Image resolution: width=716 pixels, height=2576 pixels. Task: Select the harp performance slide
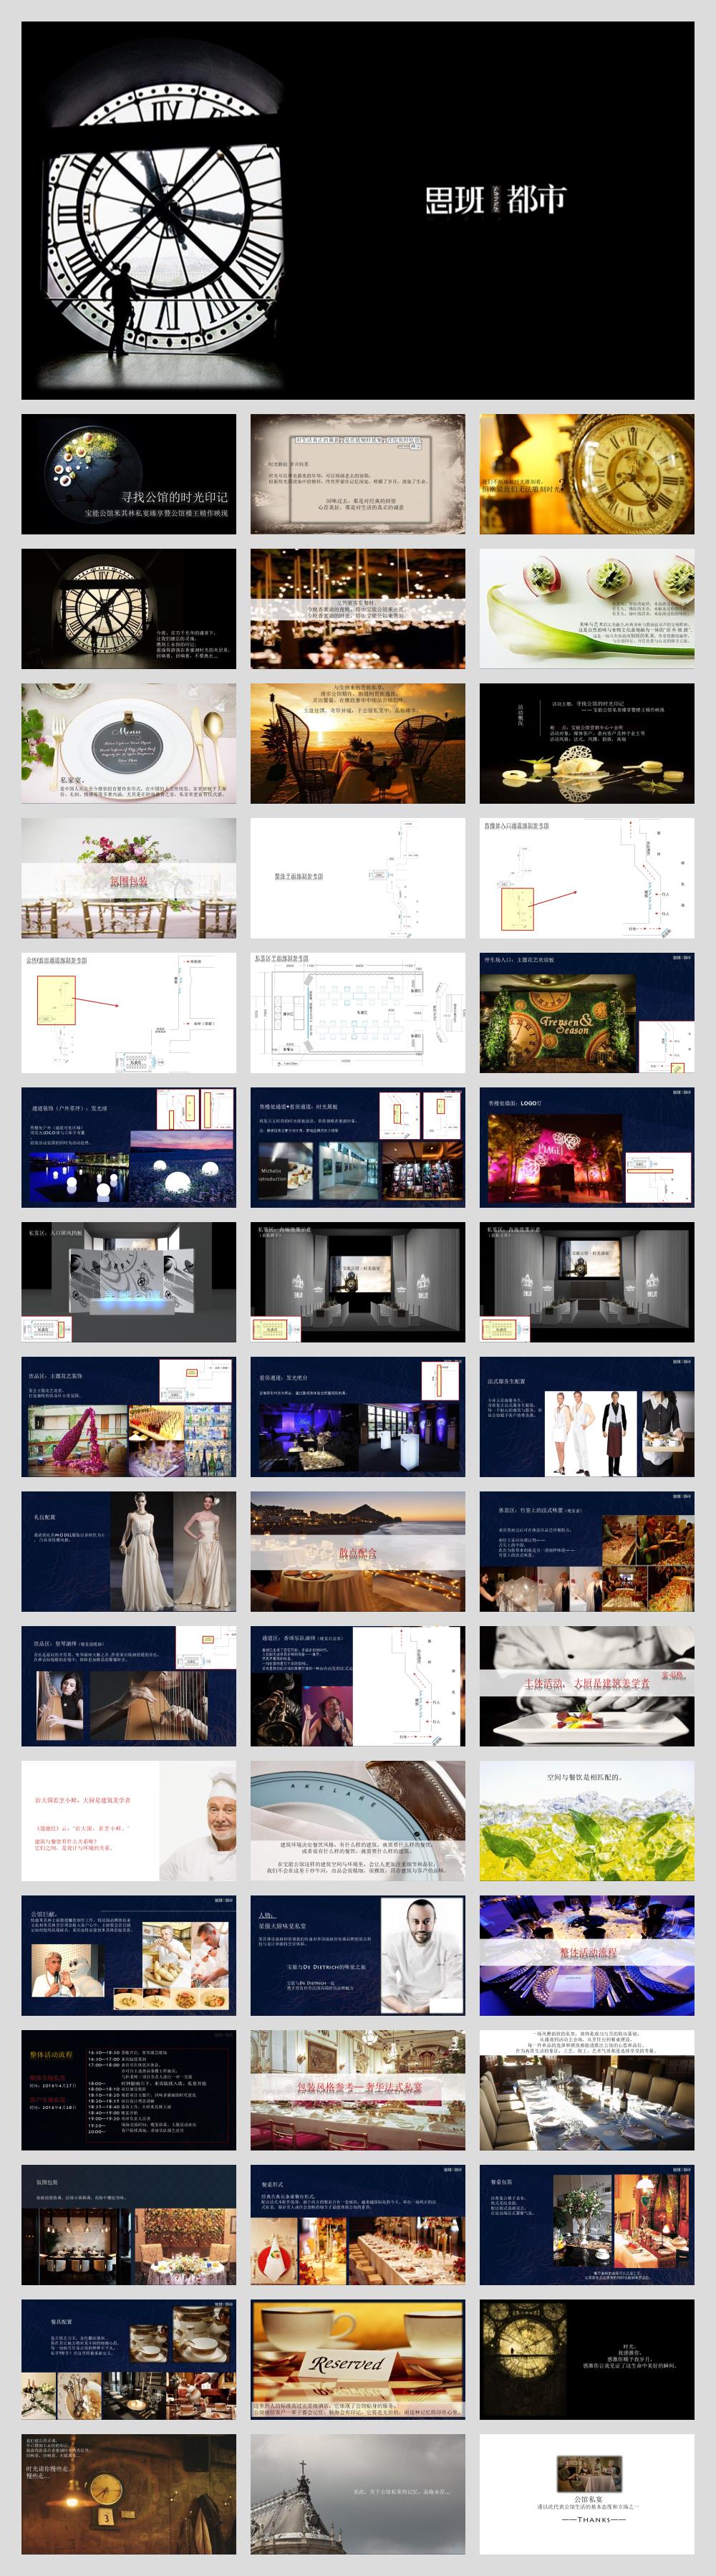coord(129,1685)
